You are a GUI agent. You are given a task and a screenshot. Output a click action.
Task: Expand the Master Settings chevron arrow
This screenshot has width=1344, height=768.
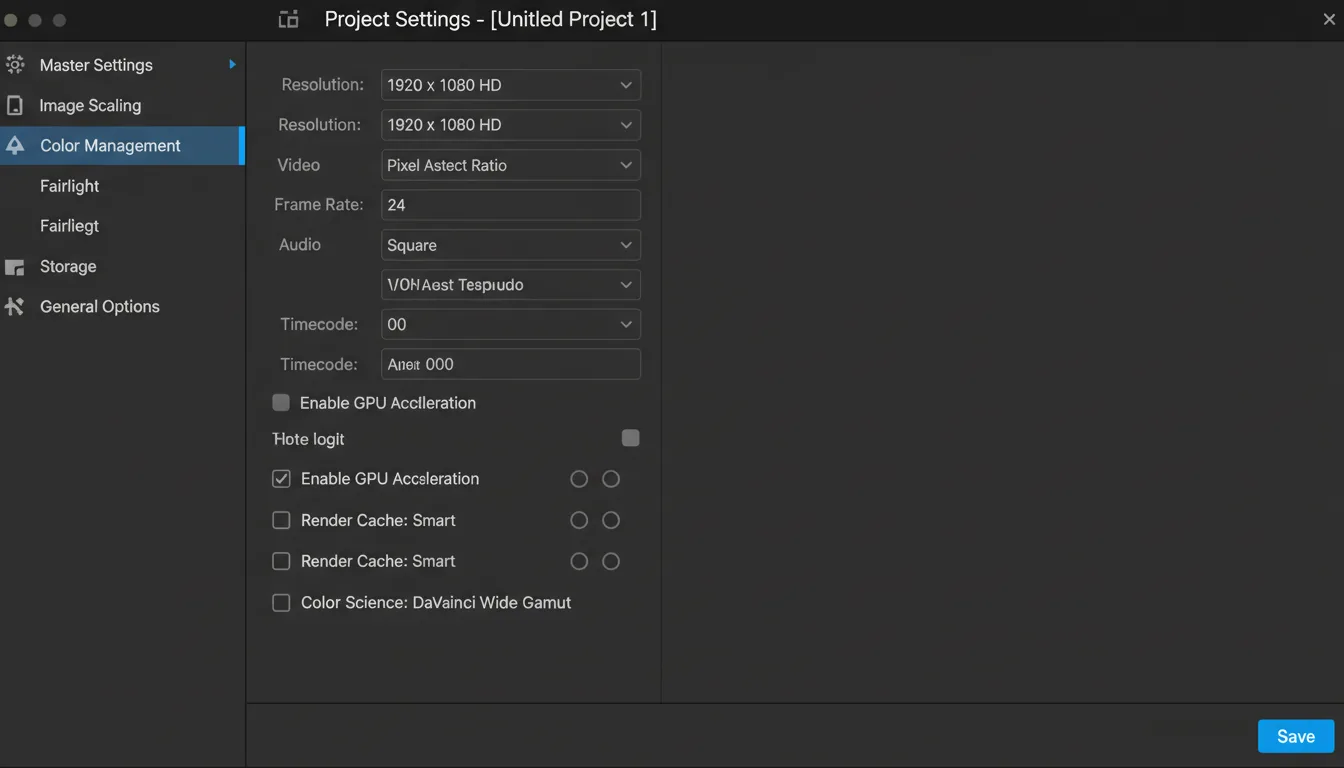(x=232, y=64)
